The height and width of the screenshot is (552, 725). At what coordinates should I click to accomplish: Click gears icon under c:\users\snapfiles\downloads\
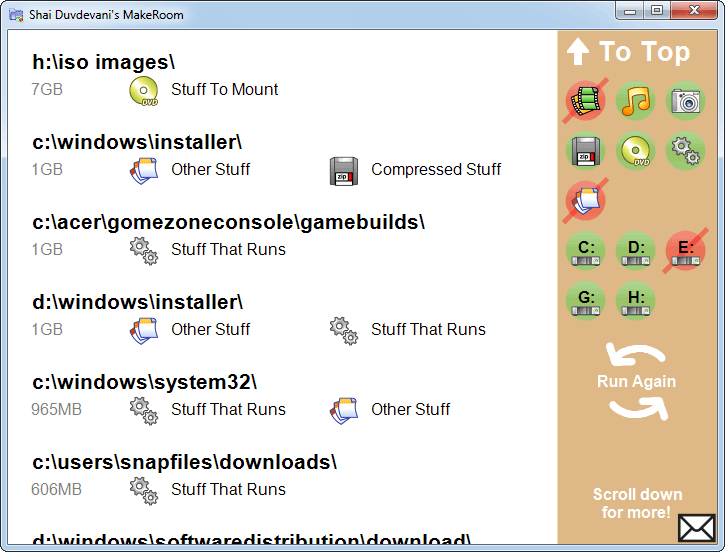pos(143,491)
